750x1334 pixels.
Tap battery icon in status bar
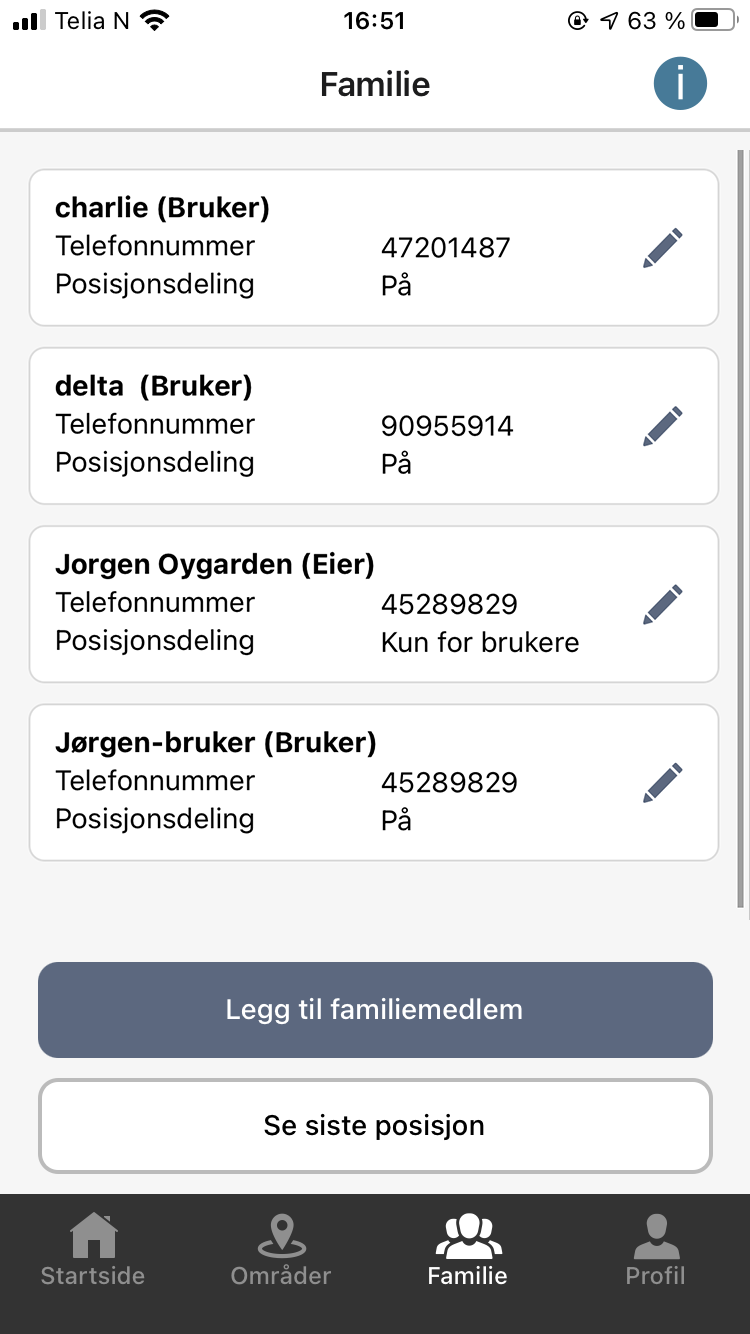tap(714, 21)
